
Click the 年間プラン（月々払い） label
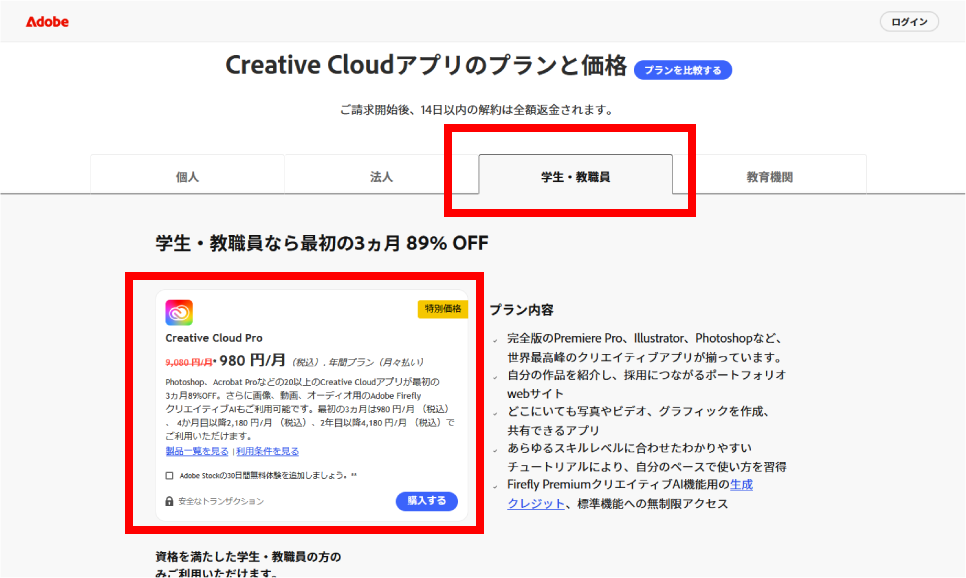coord(376,362)
